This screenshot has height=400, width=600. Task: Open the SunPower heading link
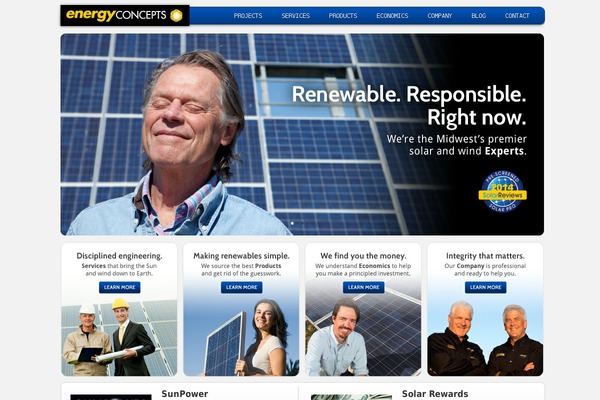(185, 394)
